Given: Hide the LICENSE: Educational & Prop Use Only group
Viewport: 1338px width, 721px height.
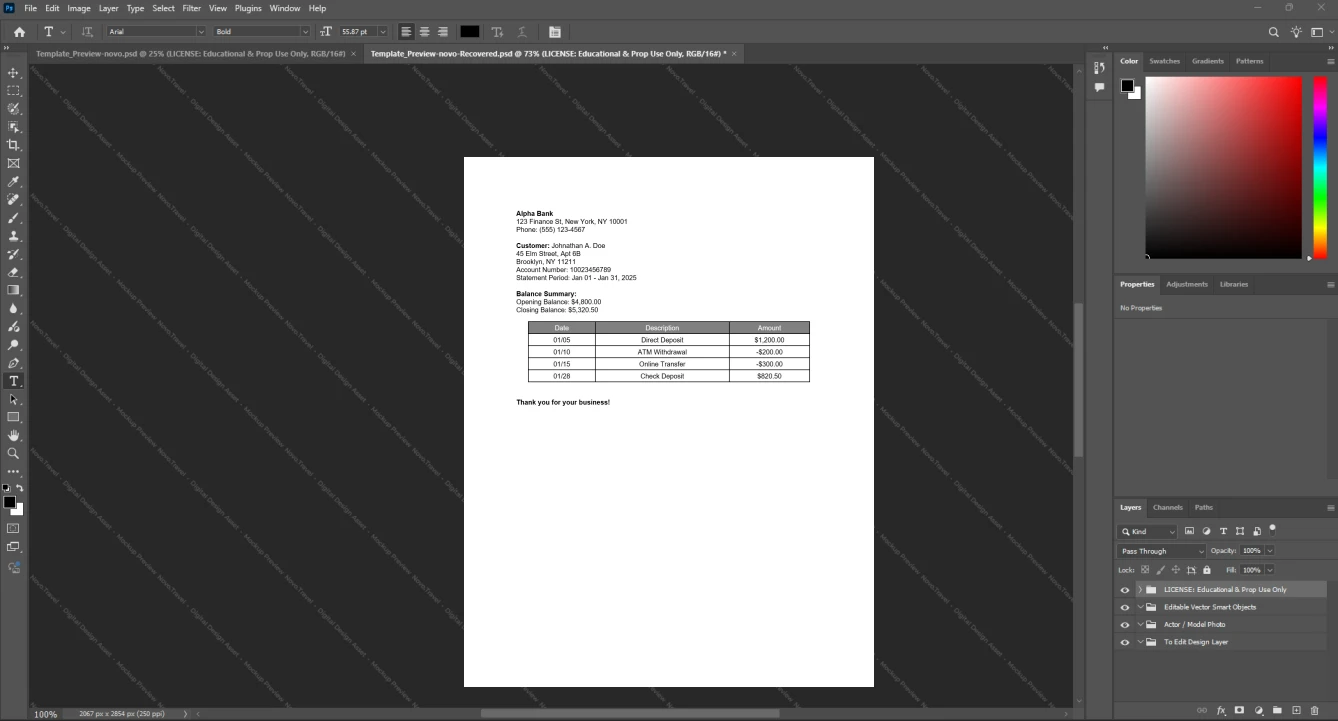Looking at the screenshot, I should [x=1125, y=590].
